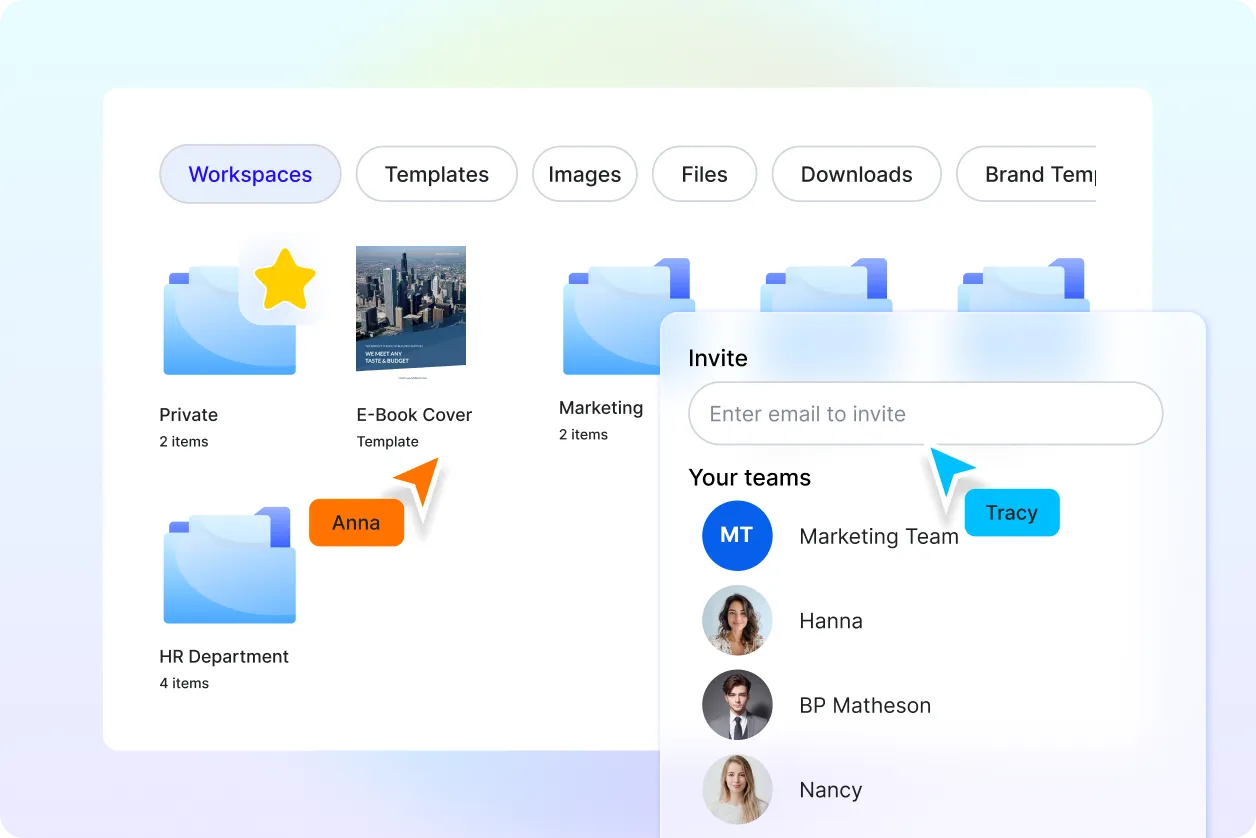The height and width of the screenshot is (838, 1256).
Task: Click BP Matheson's profile avatar
Action: click(737, 705)
